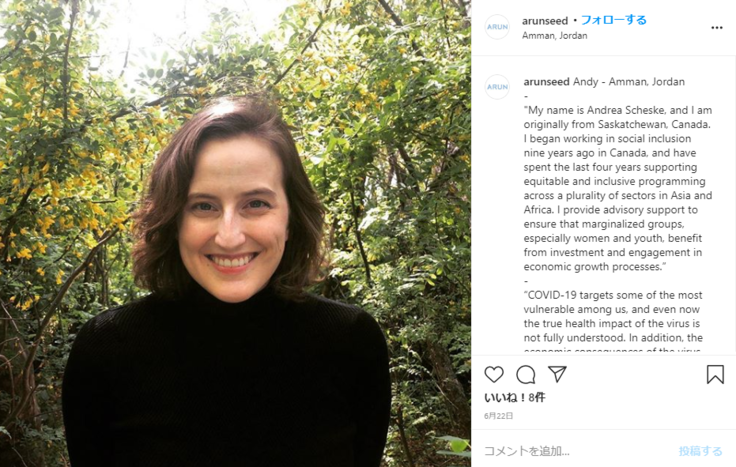Click the 6月22日 post date

coord(499,416)
